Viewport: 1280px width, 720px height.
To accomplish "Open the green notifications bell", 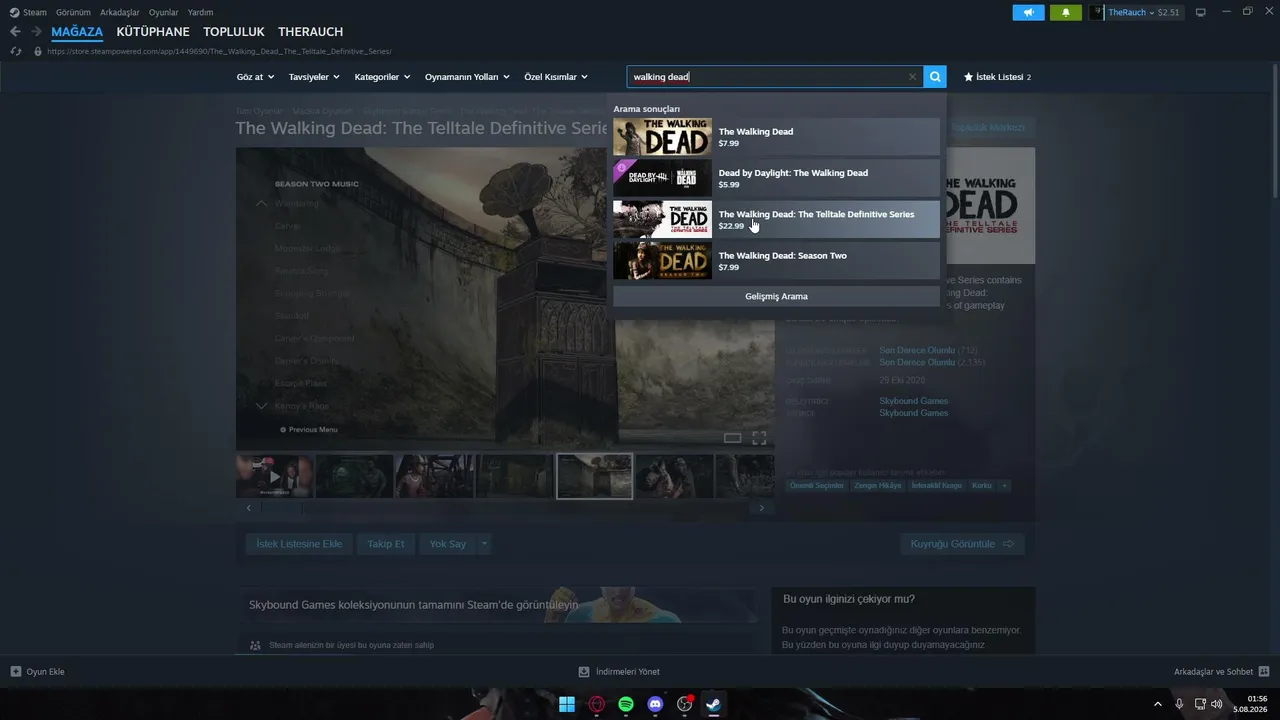I will [1066, 12].
